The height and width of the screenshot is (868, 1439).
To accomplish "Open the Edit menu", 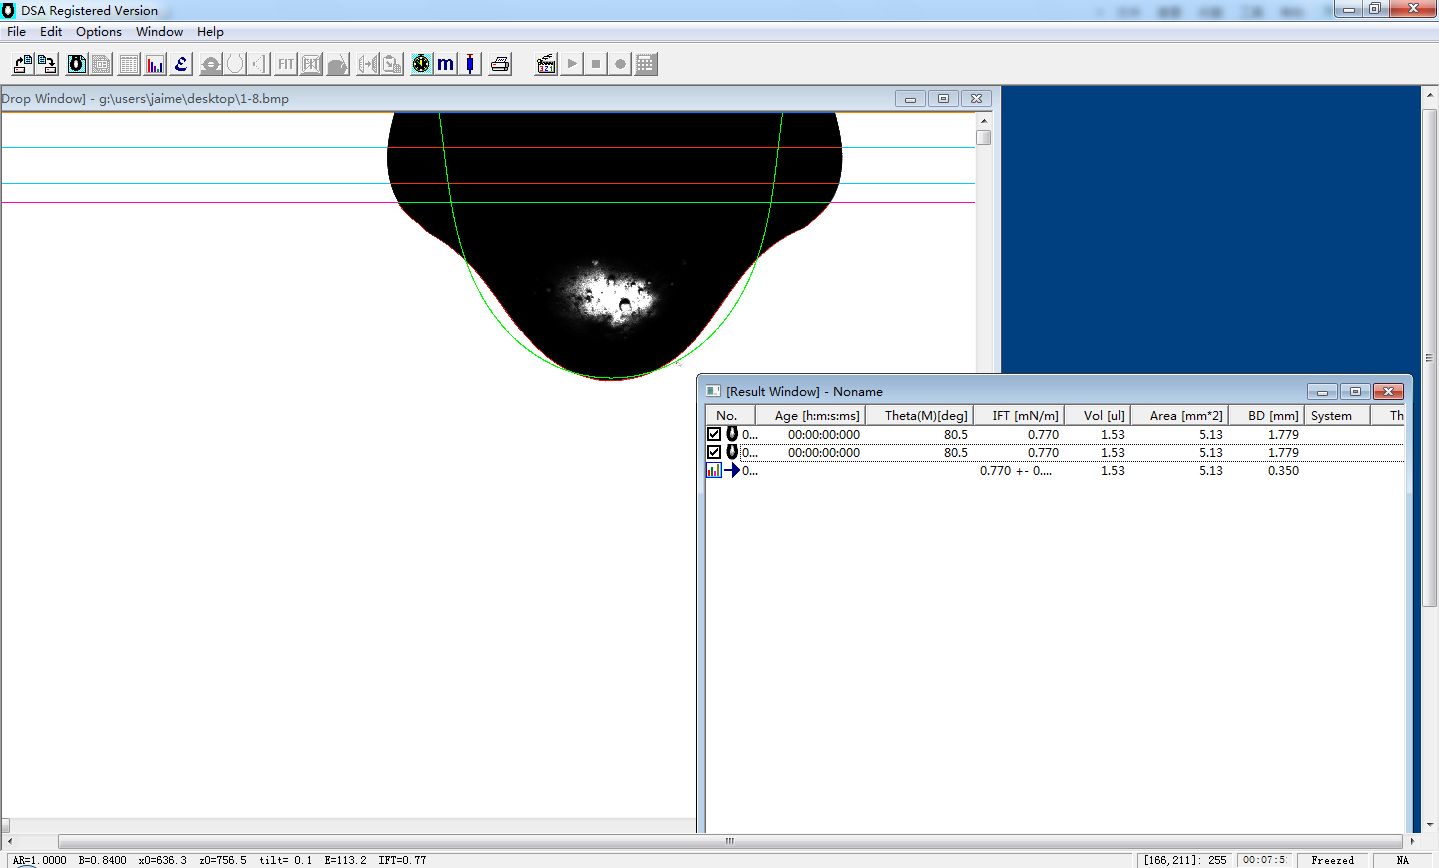I will (50, 31).
